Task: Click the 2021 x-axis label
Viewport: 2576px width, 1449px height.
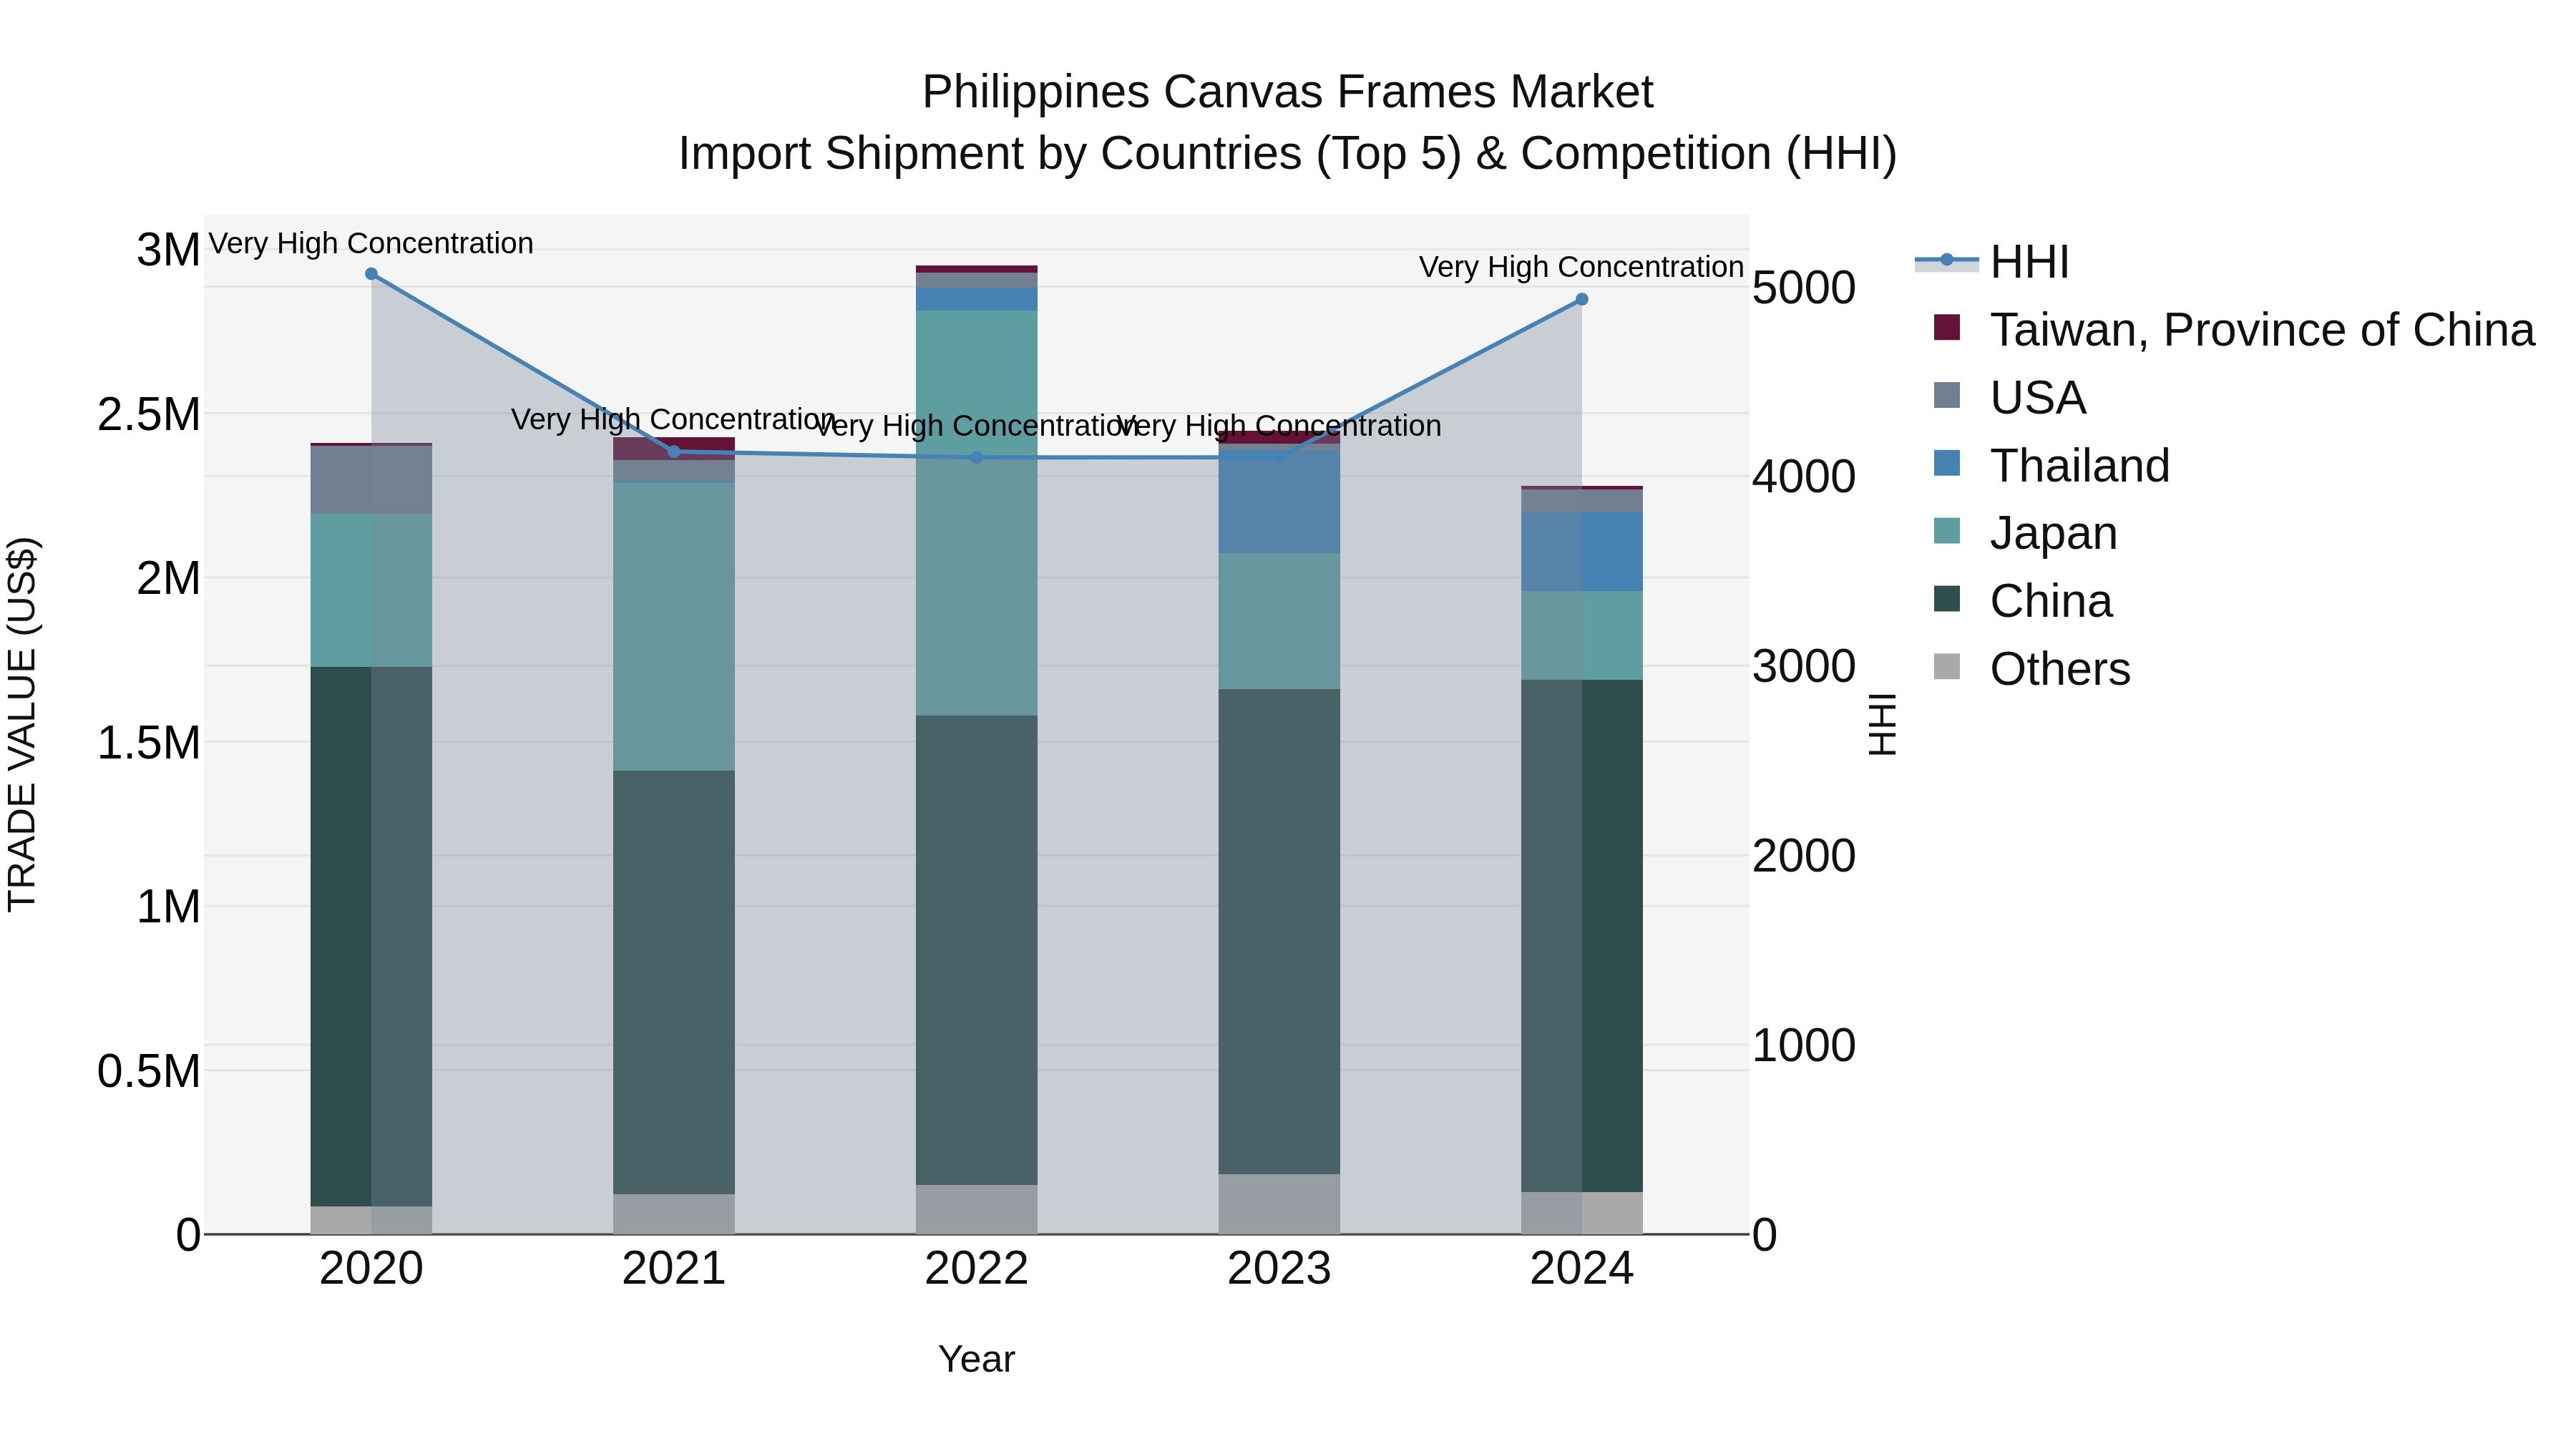Action: (674, 1269)
